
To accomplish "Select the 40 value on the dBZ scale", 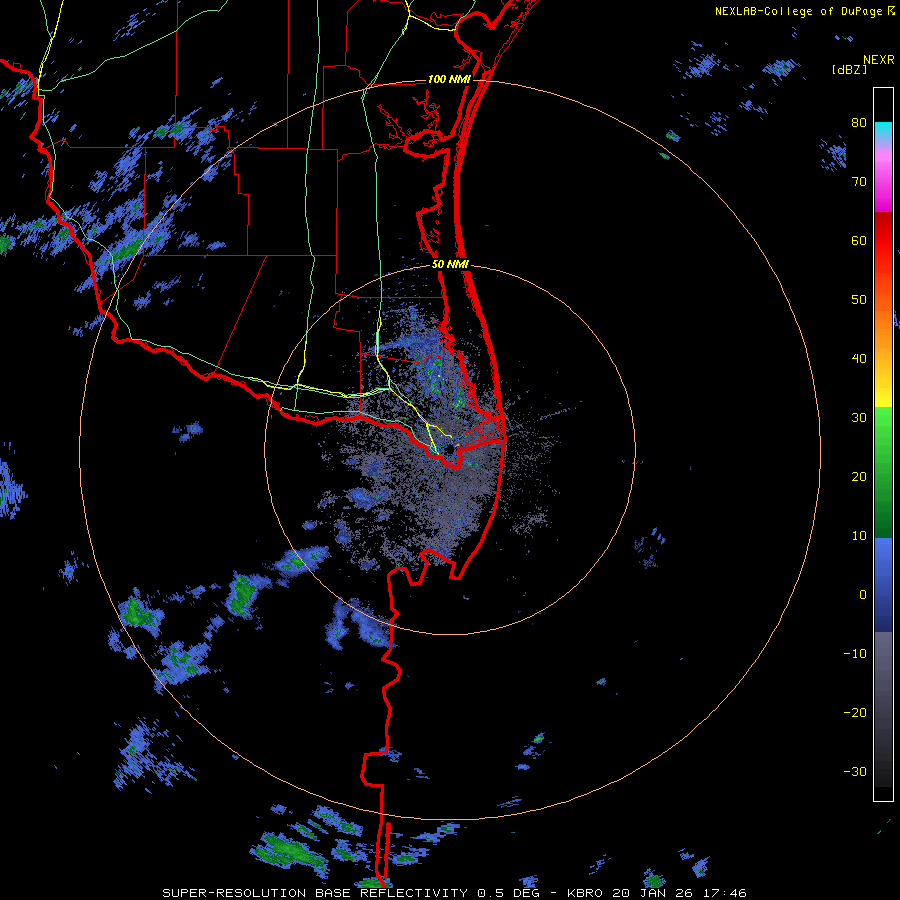I will [x=859, y=359].
